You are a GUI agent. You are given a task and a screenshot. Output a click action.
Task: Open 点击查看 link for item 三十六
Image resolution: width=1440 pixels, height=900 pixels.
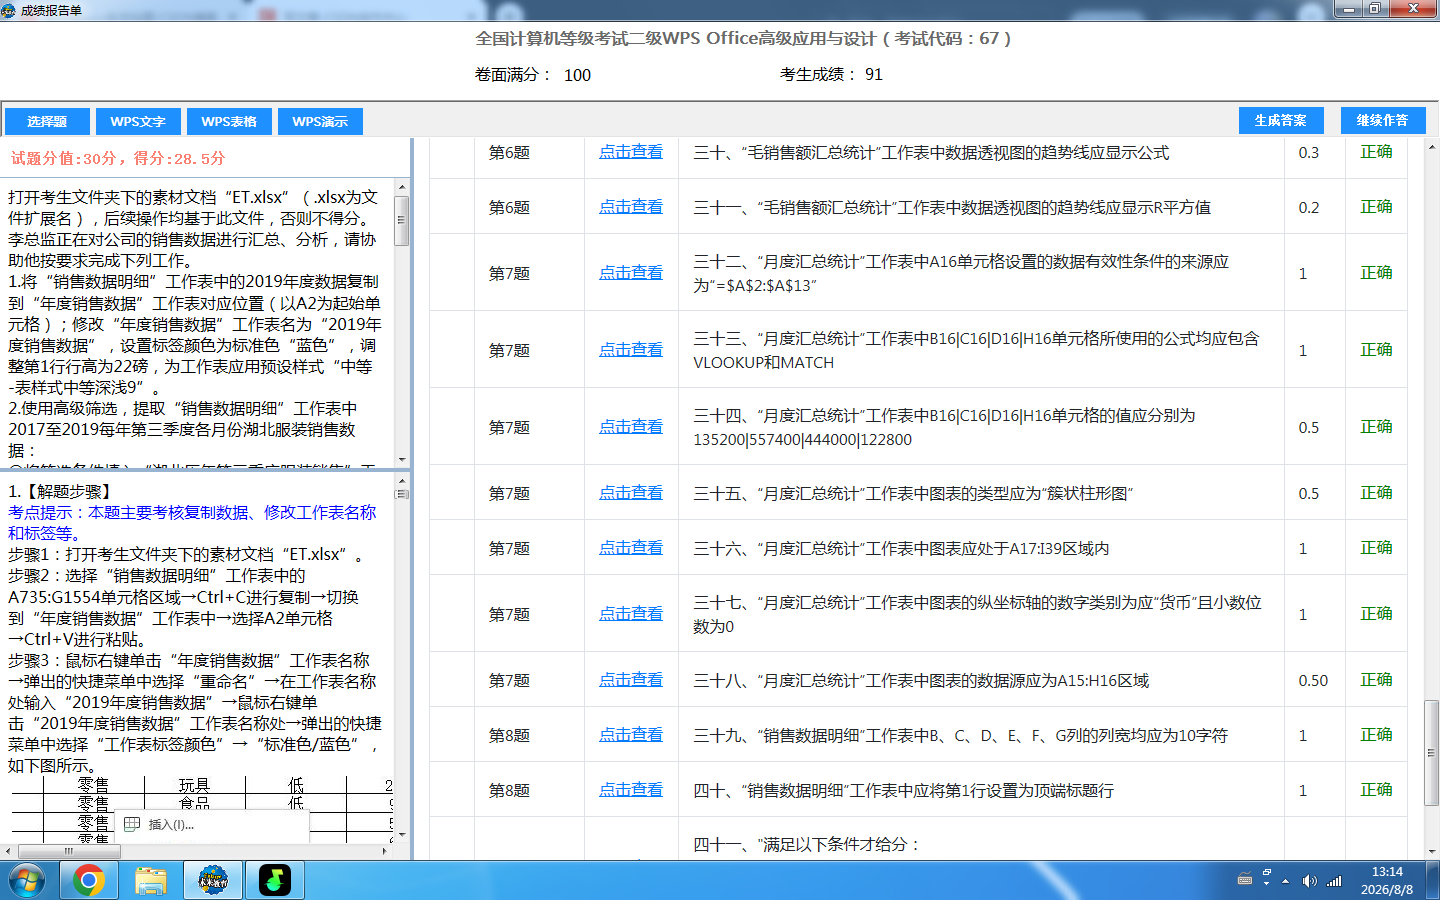tap(631, 548)
